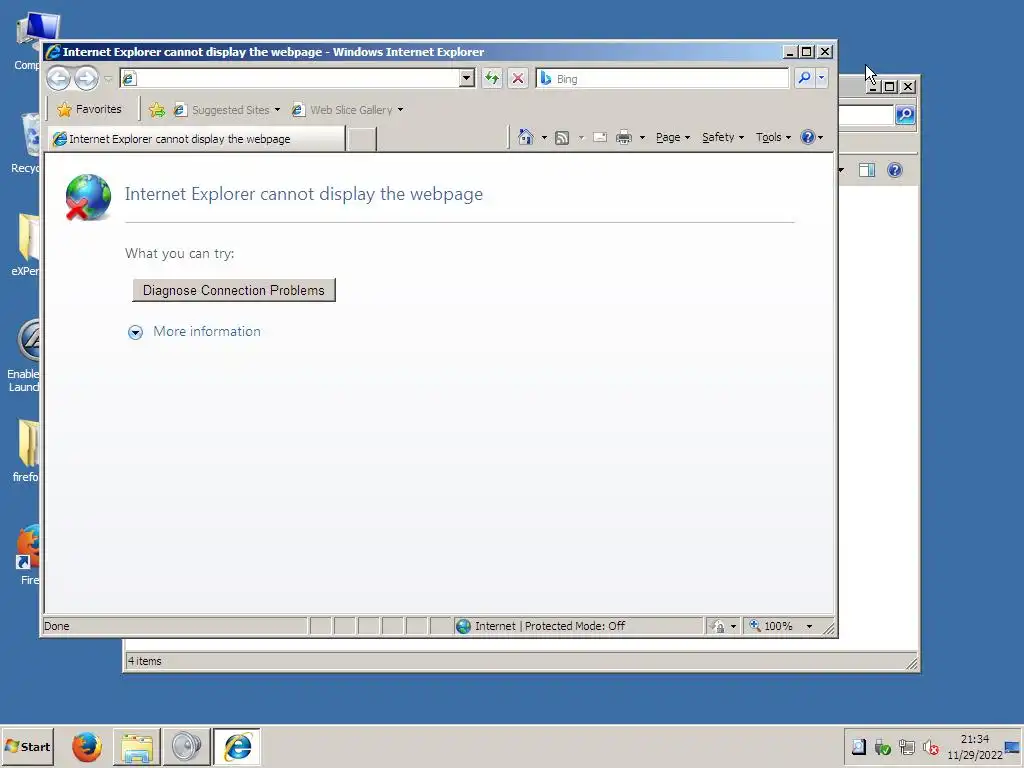Viewport: 1024px width, 768px height.
Task: Click the Read Mail icon
Action: [600, 137]
